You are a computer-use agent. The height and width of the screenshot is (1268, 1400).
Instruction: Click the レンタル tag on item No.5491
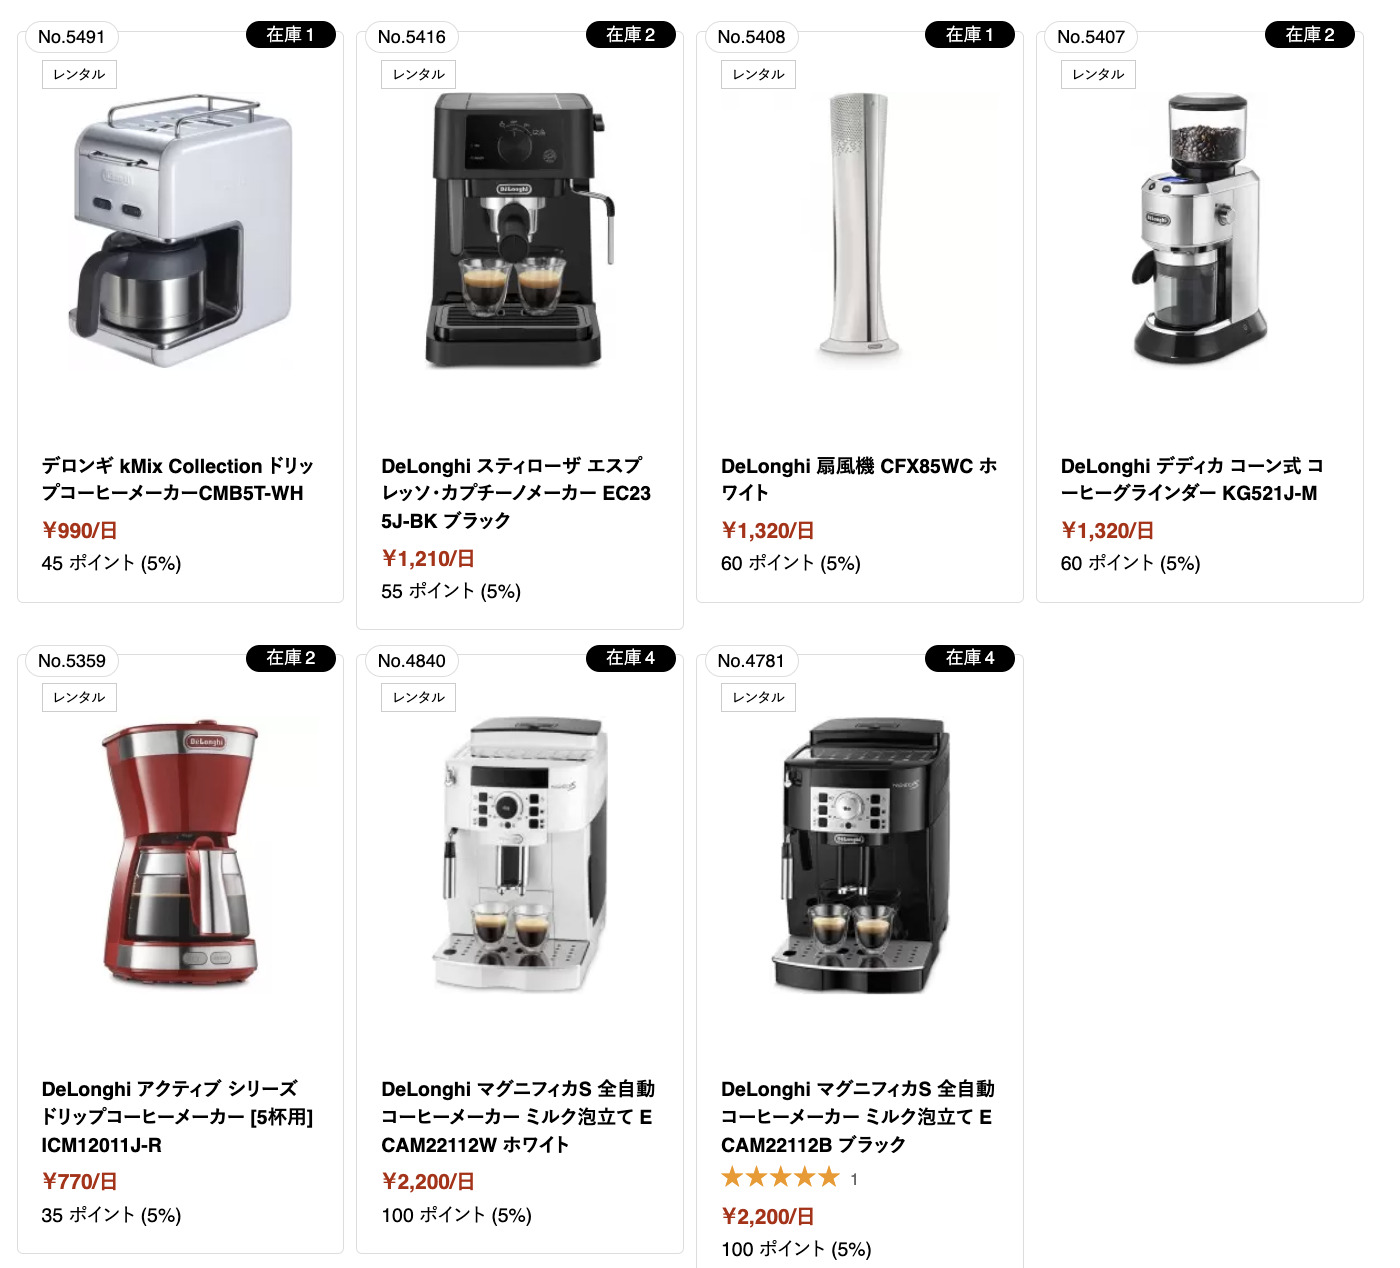click(x=79, y=74)
